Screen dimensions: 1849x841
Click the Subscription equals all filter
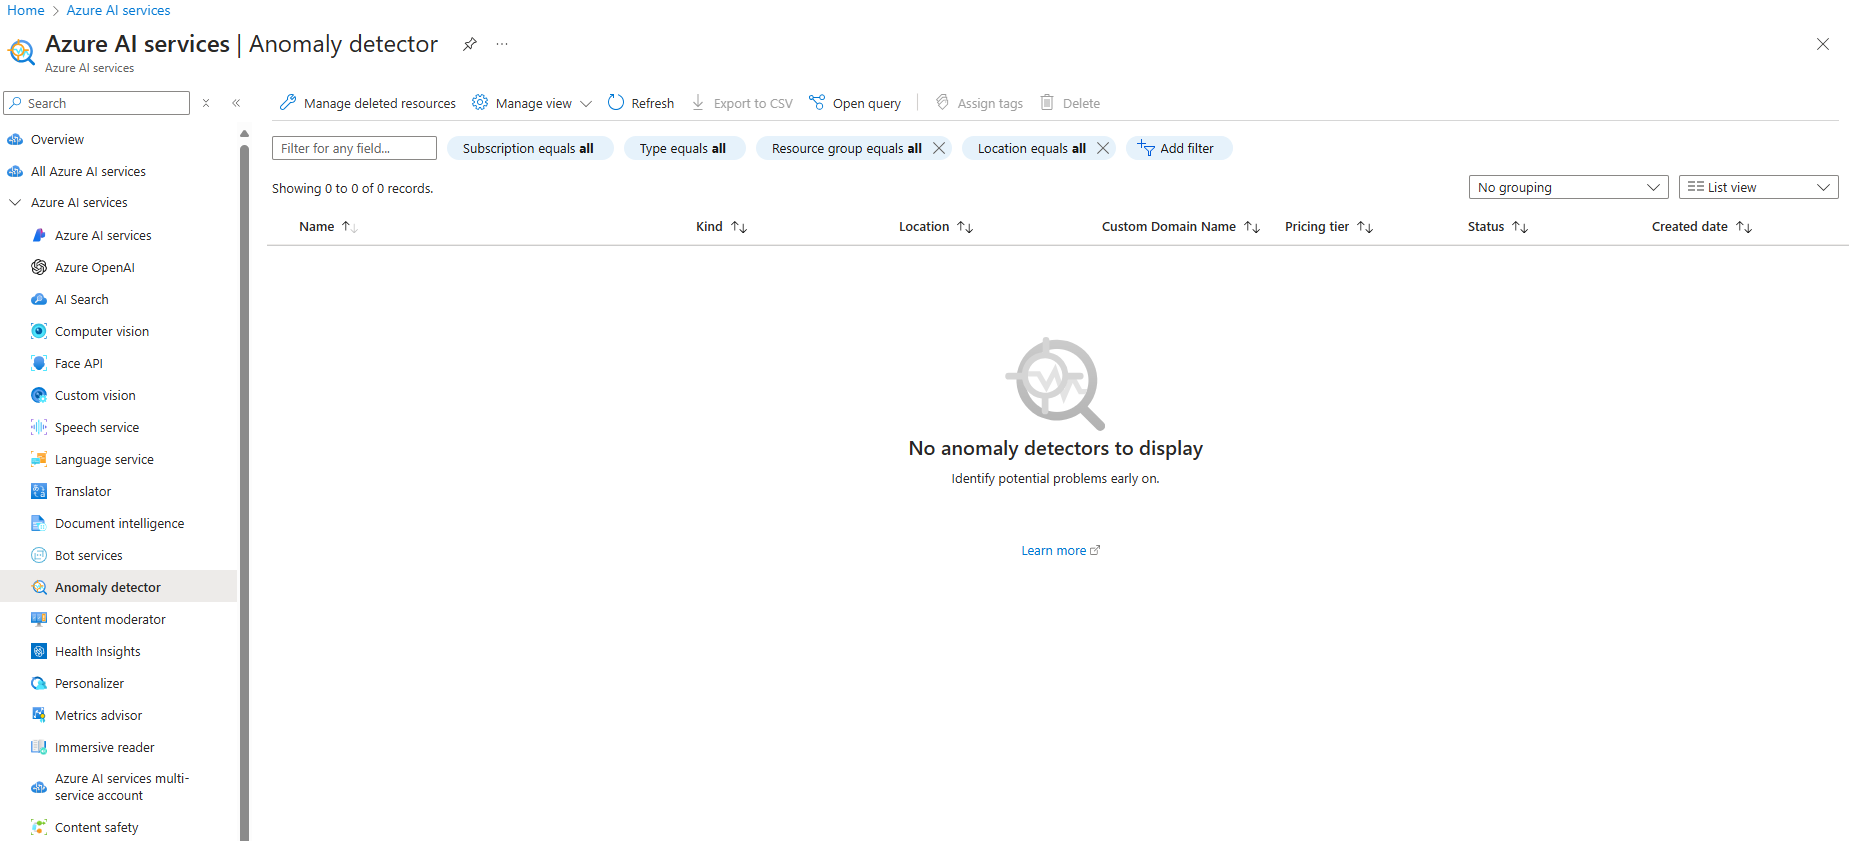[x=529, y=148]
